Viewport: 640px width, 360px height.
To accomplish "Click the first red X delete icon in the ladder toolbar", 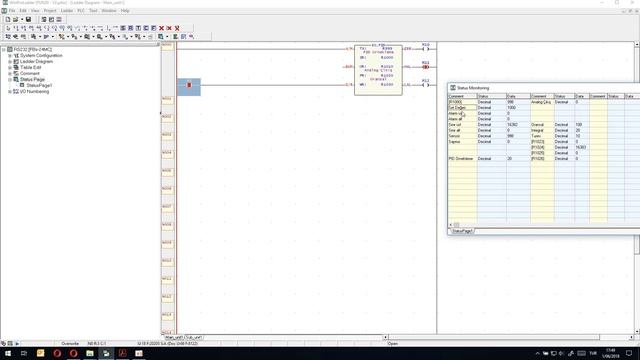I will click(161, 28).
